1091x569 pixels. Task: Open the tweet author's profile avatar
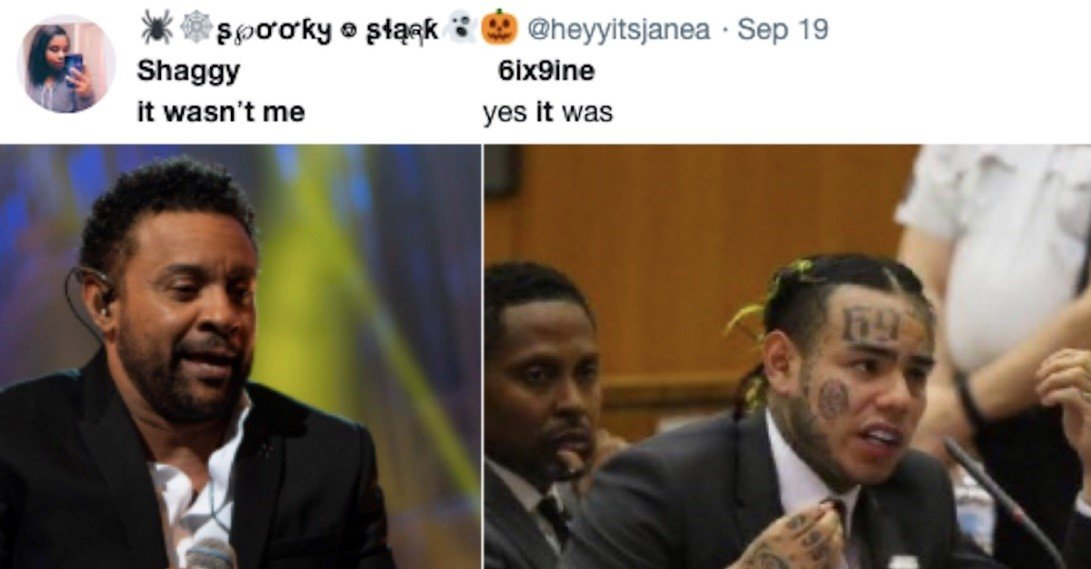point(66,65)
